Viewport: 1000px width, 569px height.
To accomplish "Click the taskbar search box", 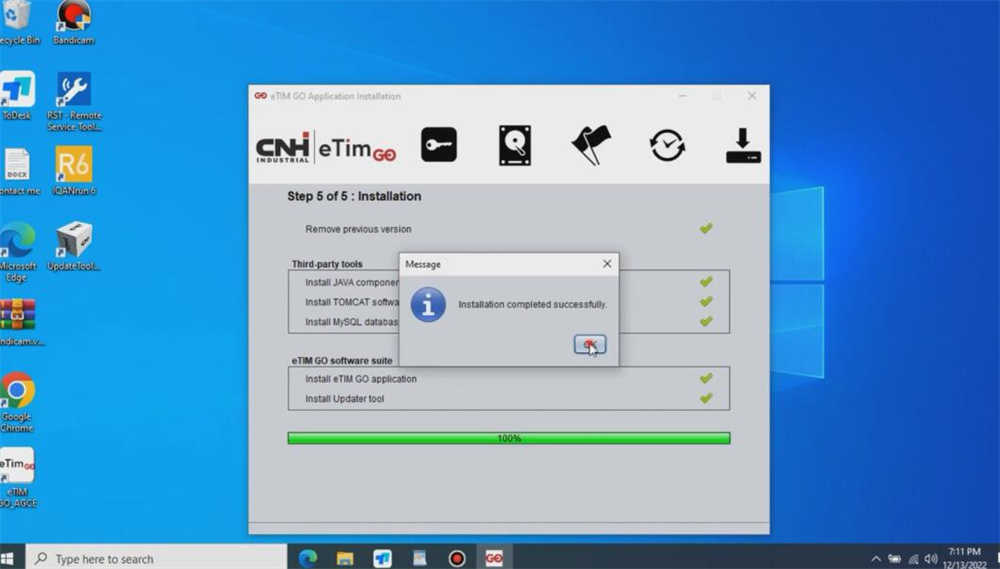I will [156, 559].
